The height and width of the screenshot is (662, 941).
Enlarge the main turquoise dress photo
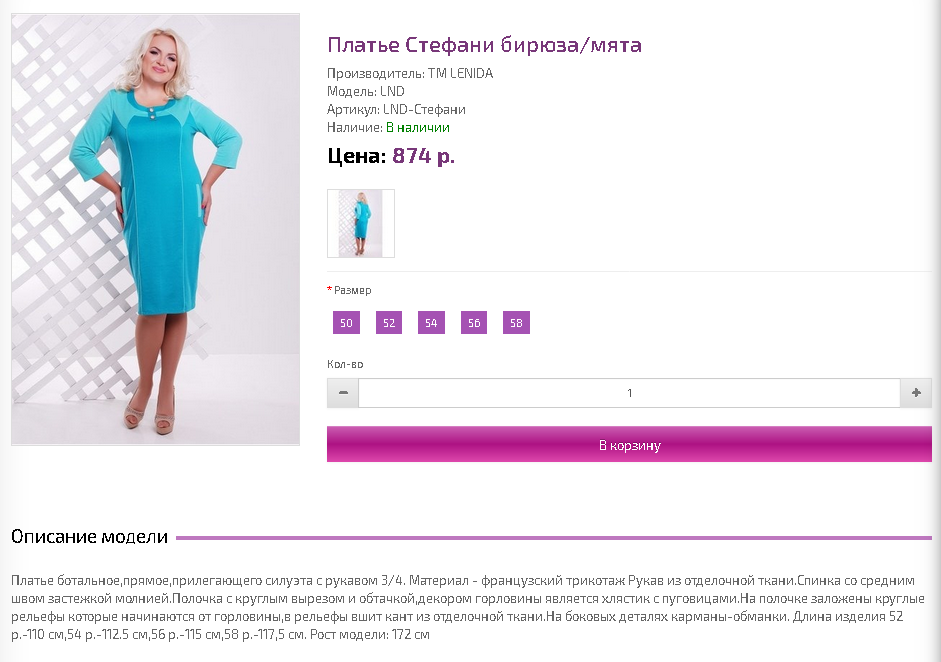pyautogui.click(x=155, y=229)
